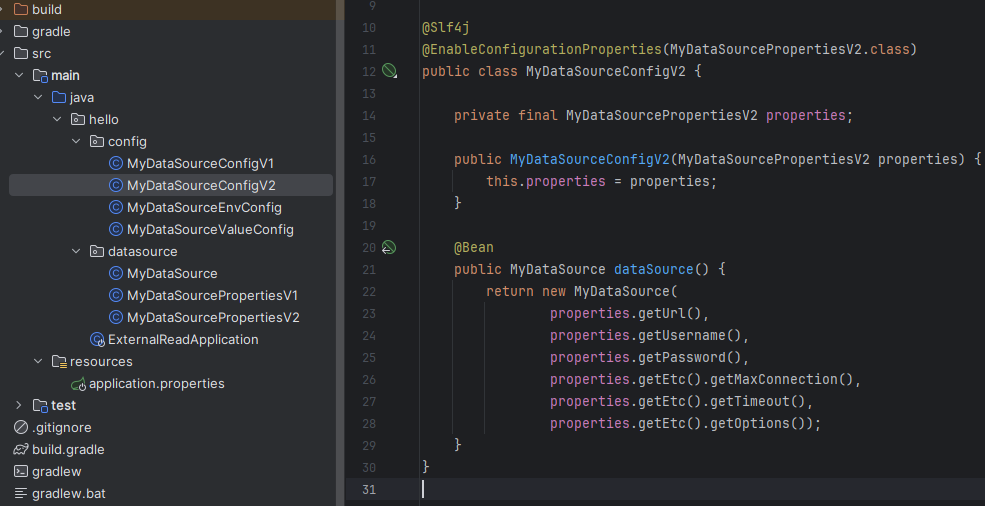985x506 pixels.
Task: Click the test module folder icon
Action: pyautogui.click(x=40, y=405)
